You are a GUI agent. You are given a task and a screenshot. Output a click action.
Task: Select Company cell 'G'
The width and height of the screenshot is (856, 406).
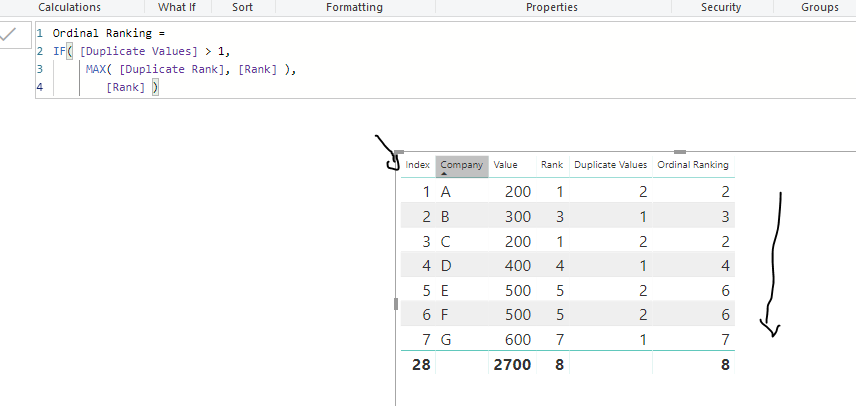pos(446,339)
